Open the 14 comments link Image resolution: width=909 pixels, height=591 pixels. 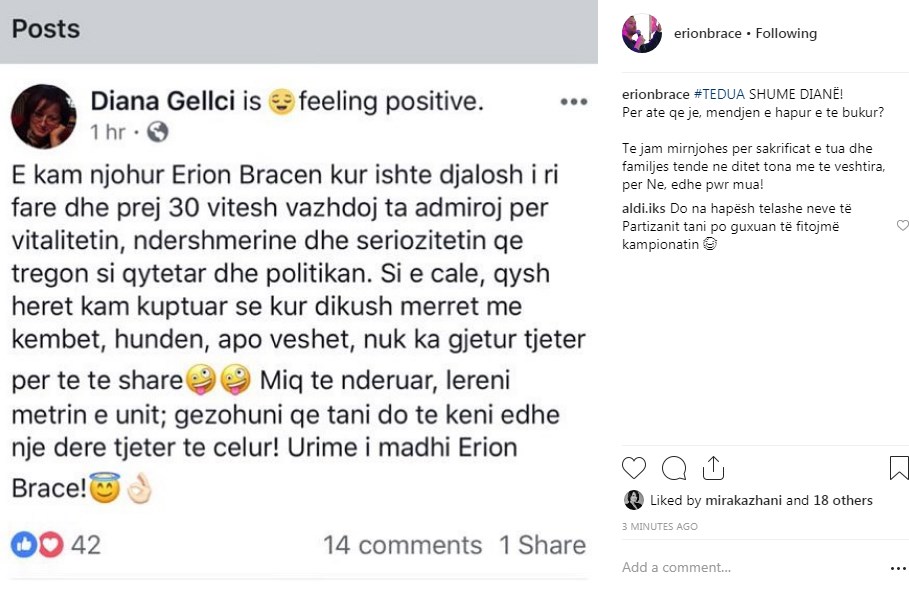click(402, 545)
